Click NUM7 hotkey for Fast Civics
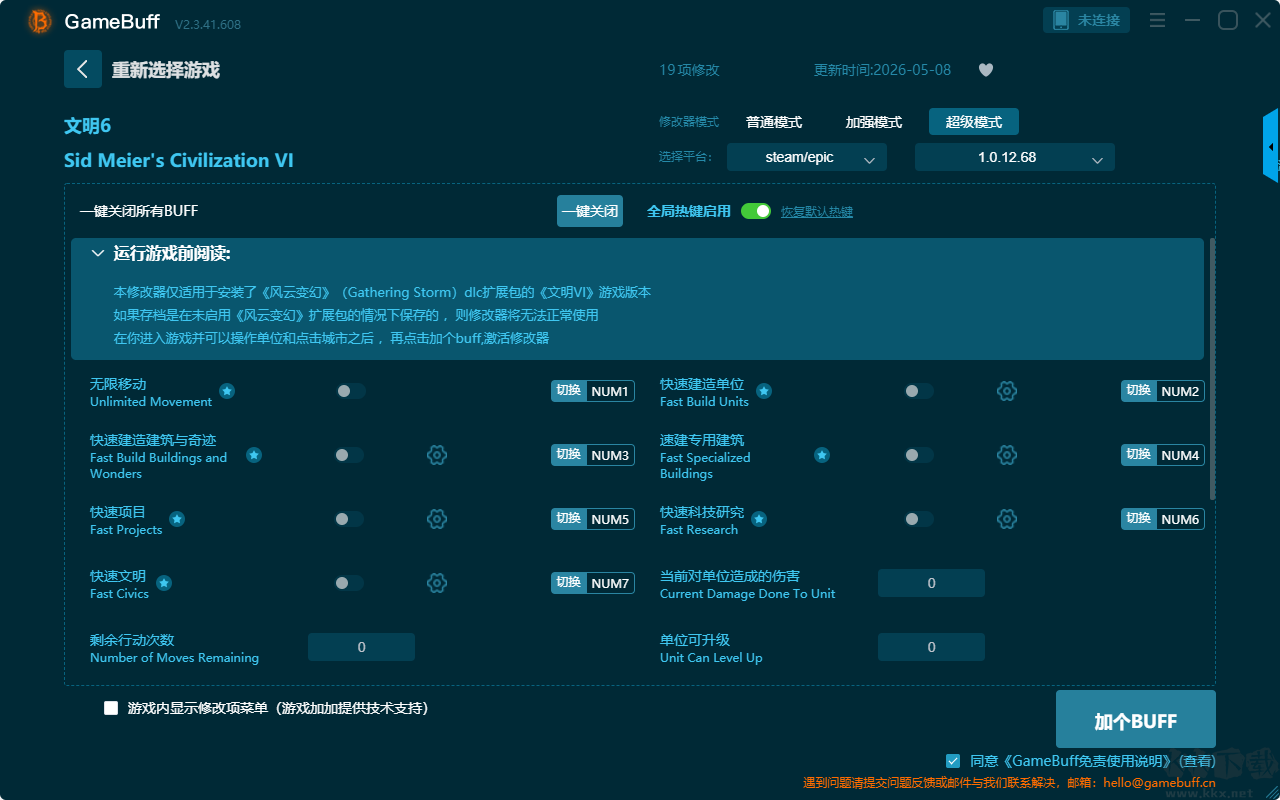The height and width of the screenshot is (800, 1280). [610, 583]
